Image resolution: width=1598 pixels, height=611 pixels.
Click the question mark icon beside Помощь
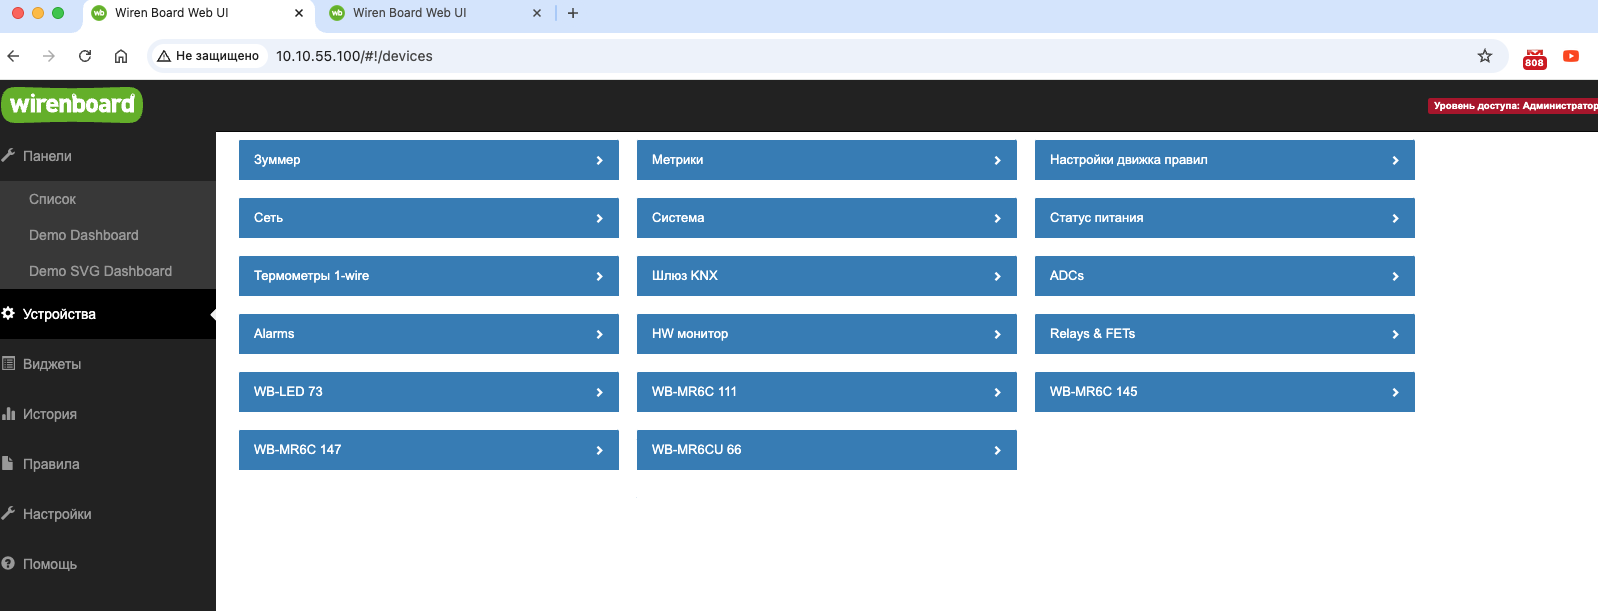tap(8, 564)
